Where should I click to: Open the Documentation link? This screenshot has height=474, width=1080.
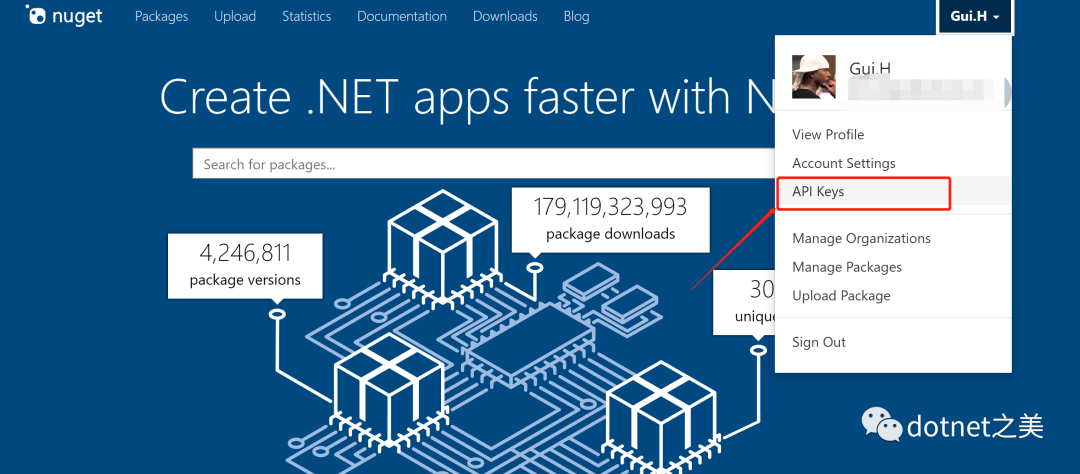(x=402, y=17)
